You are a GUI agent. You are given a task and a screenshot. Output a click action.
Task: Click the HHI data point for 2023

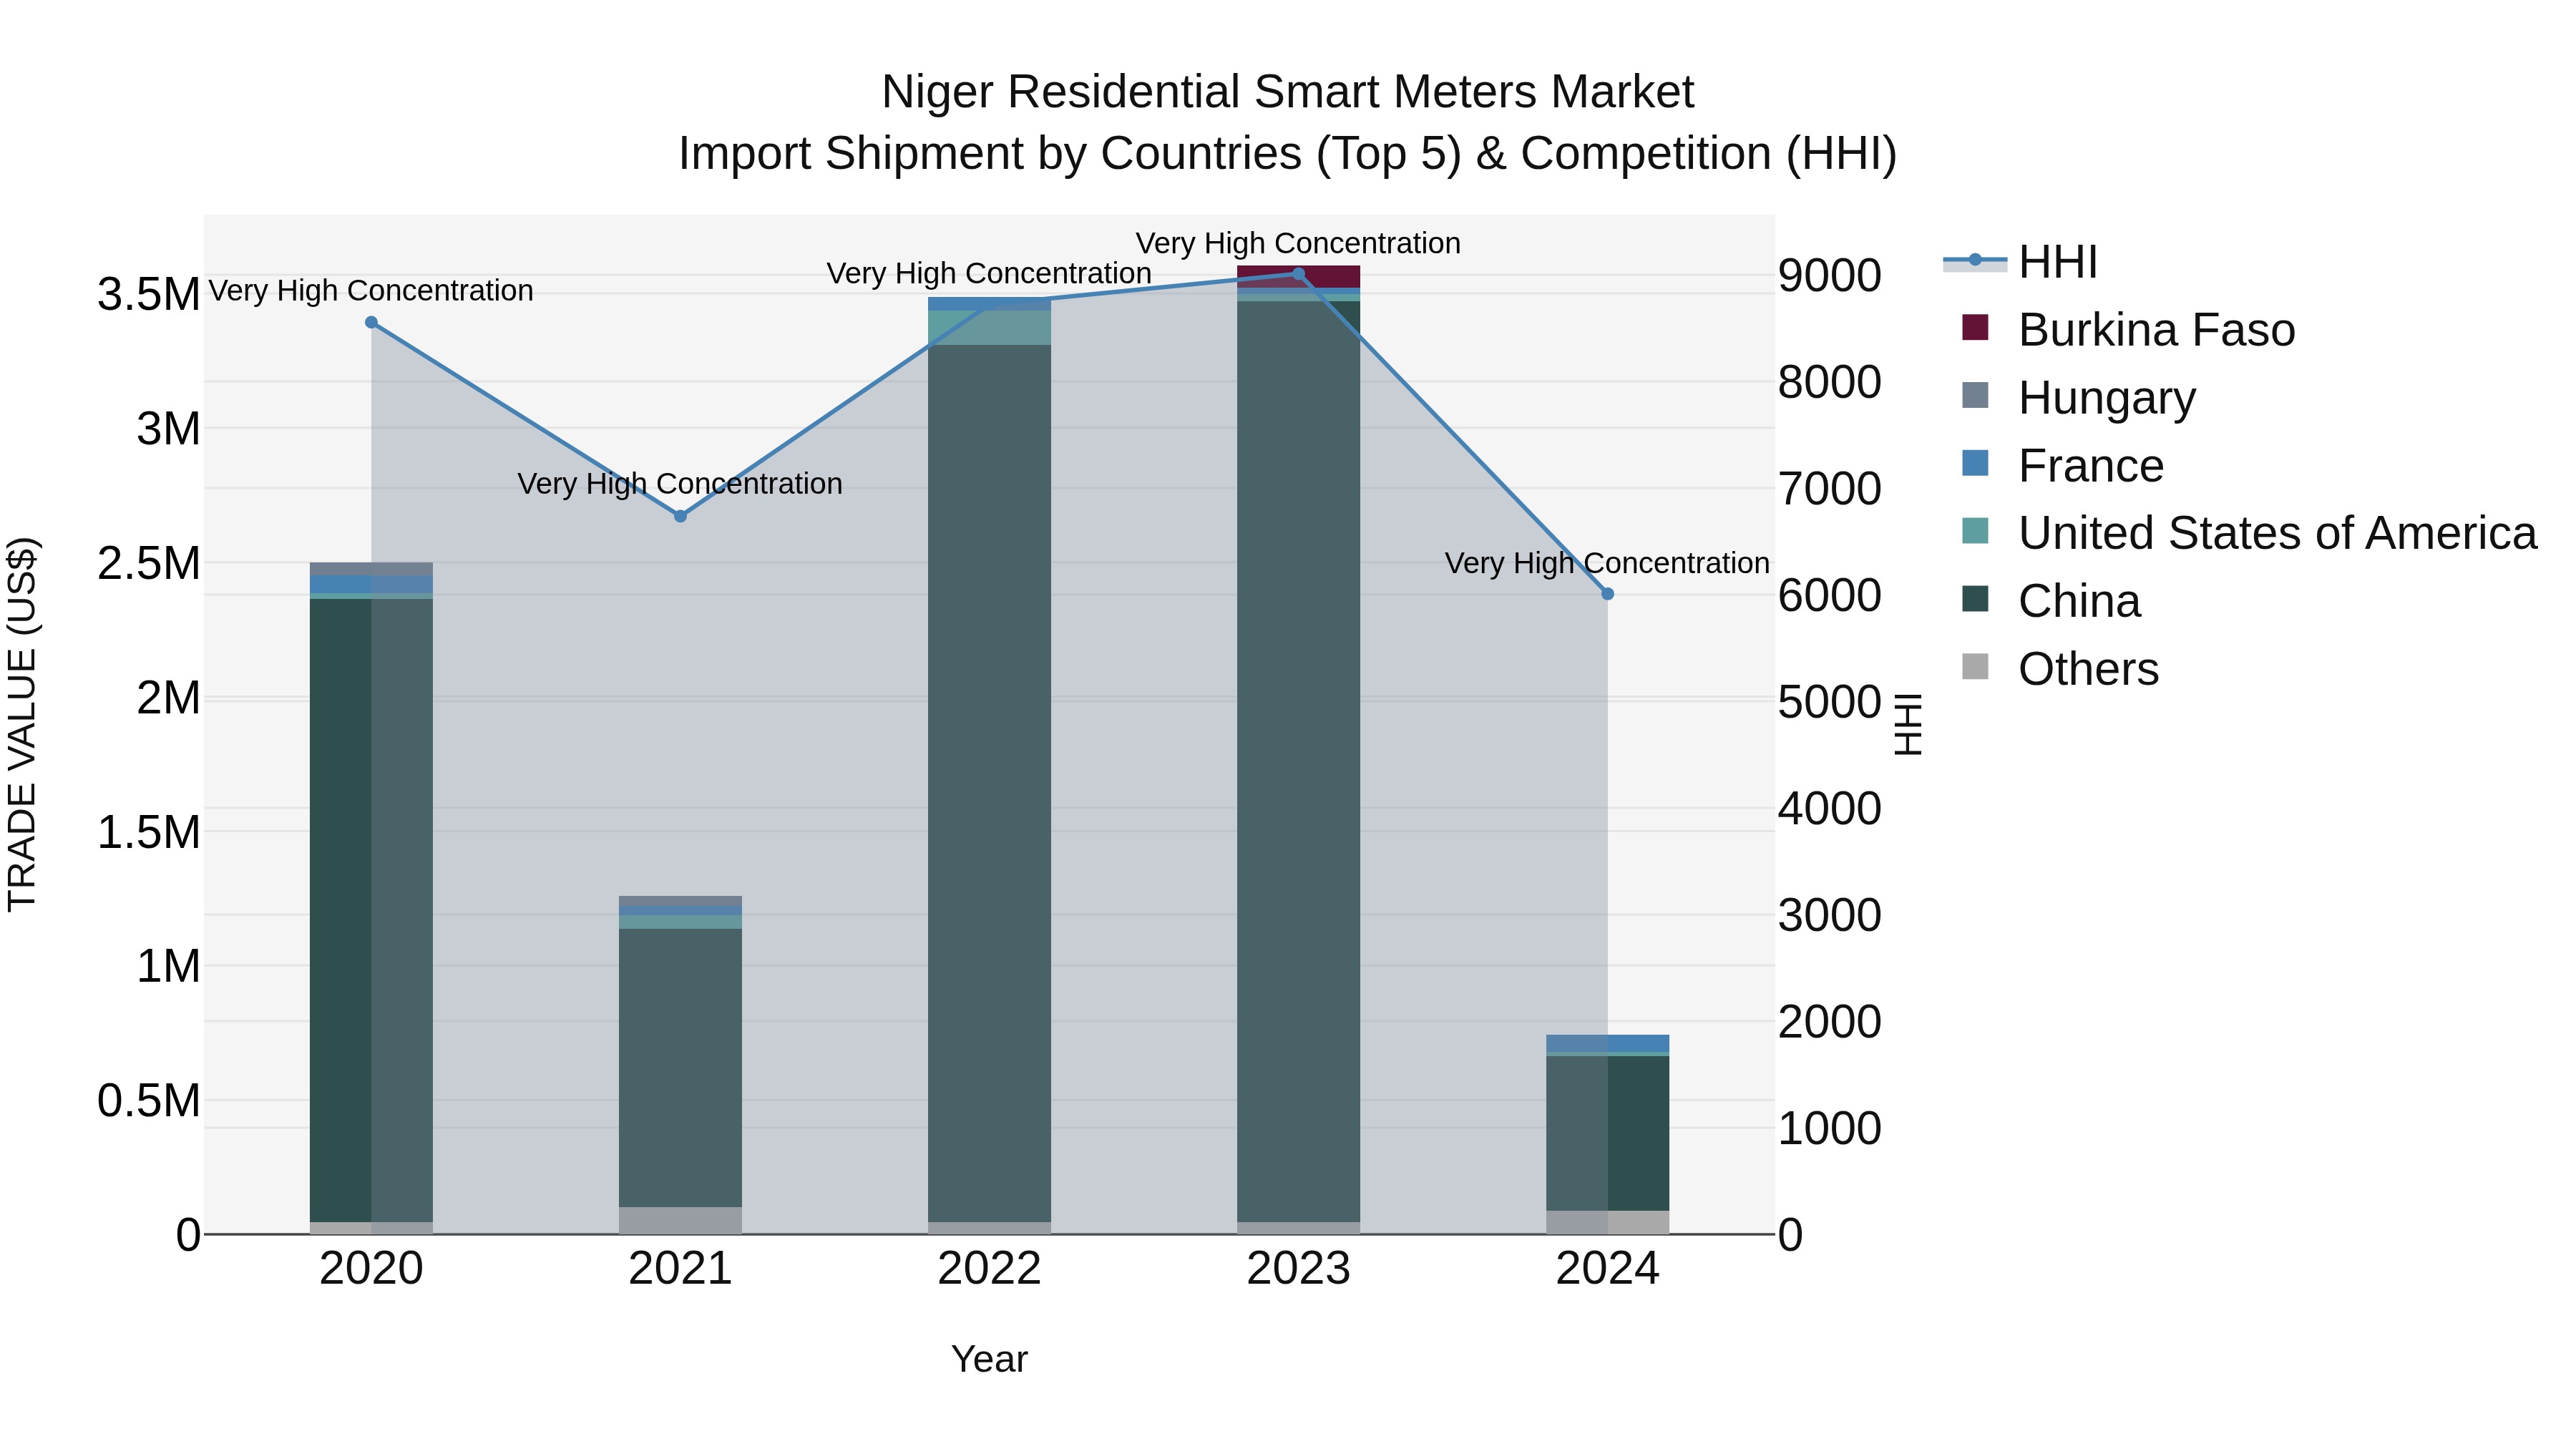[1298, 273]
